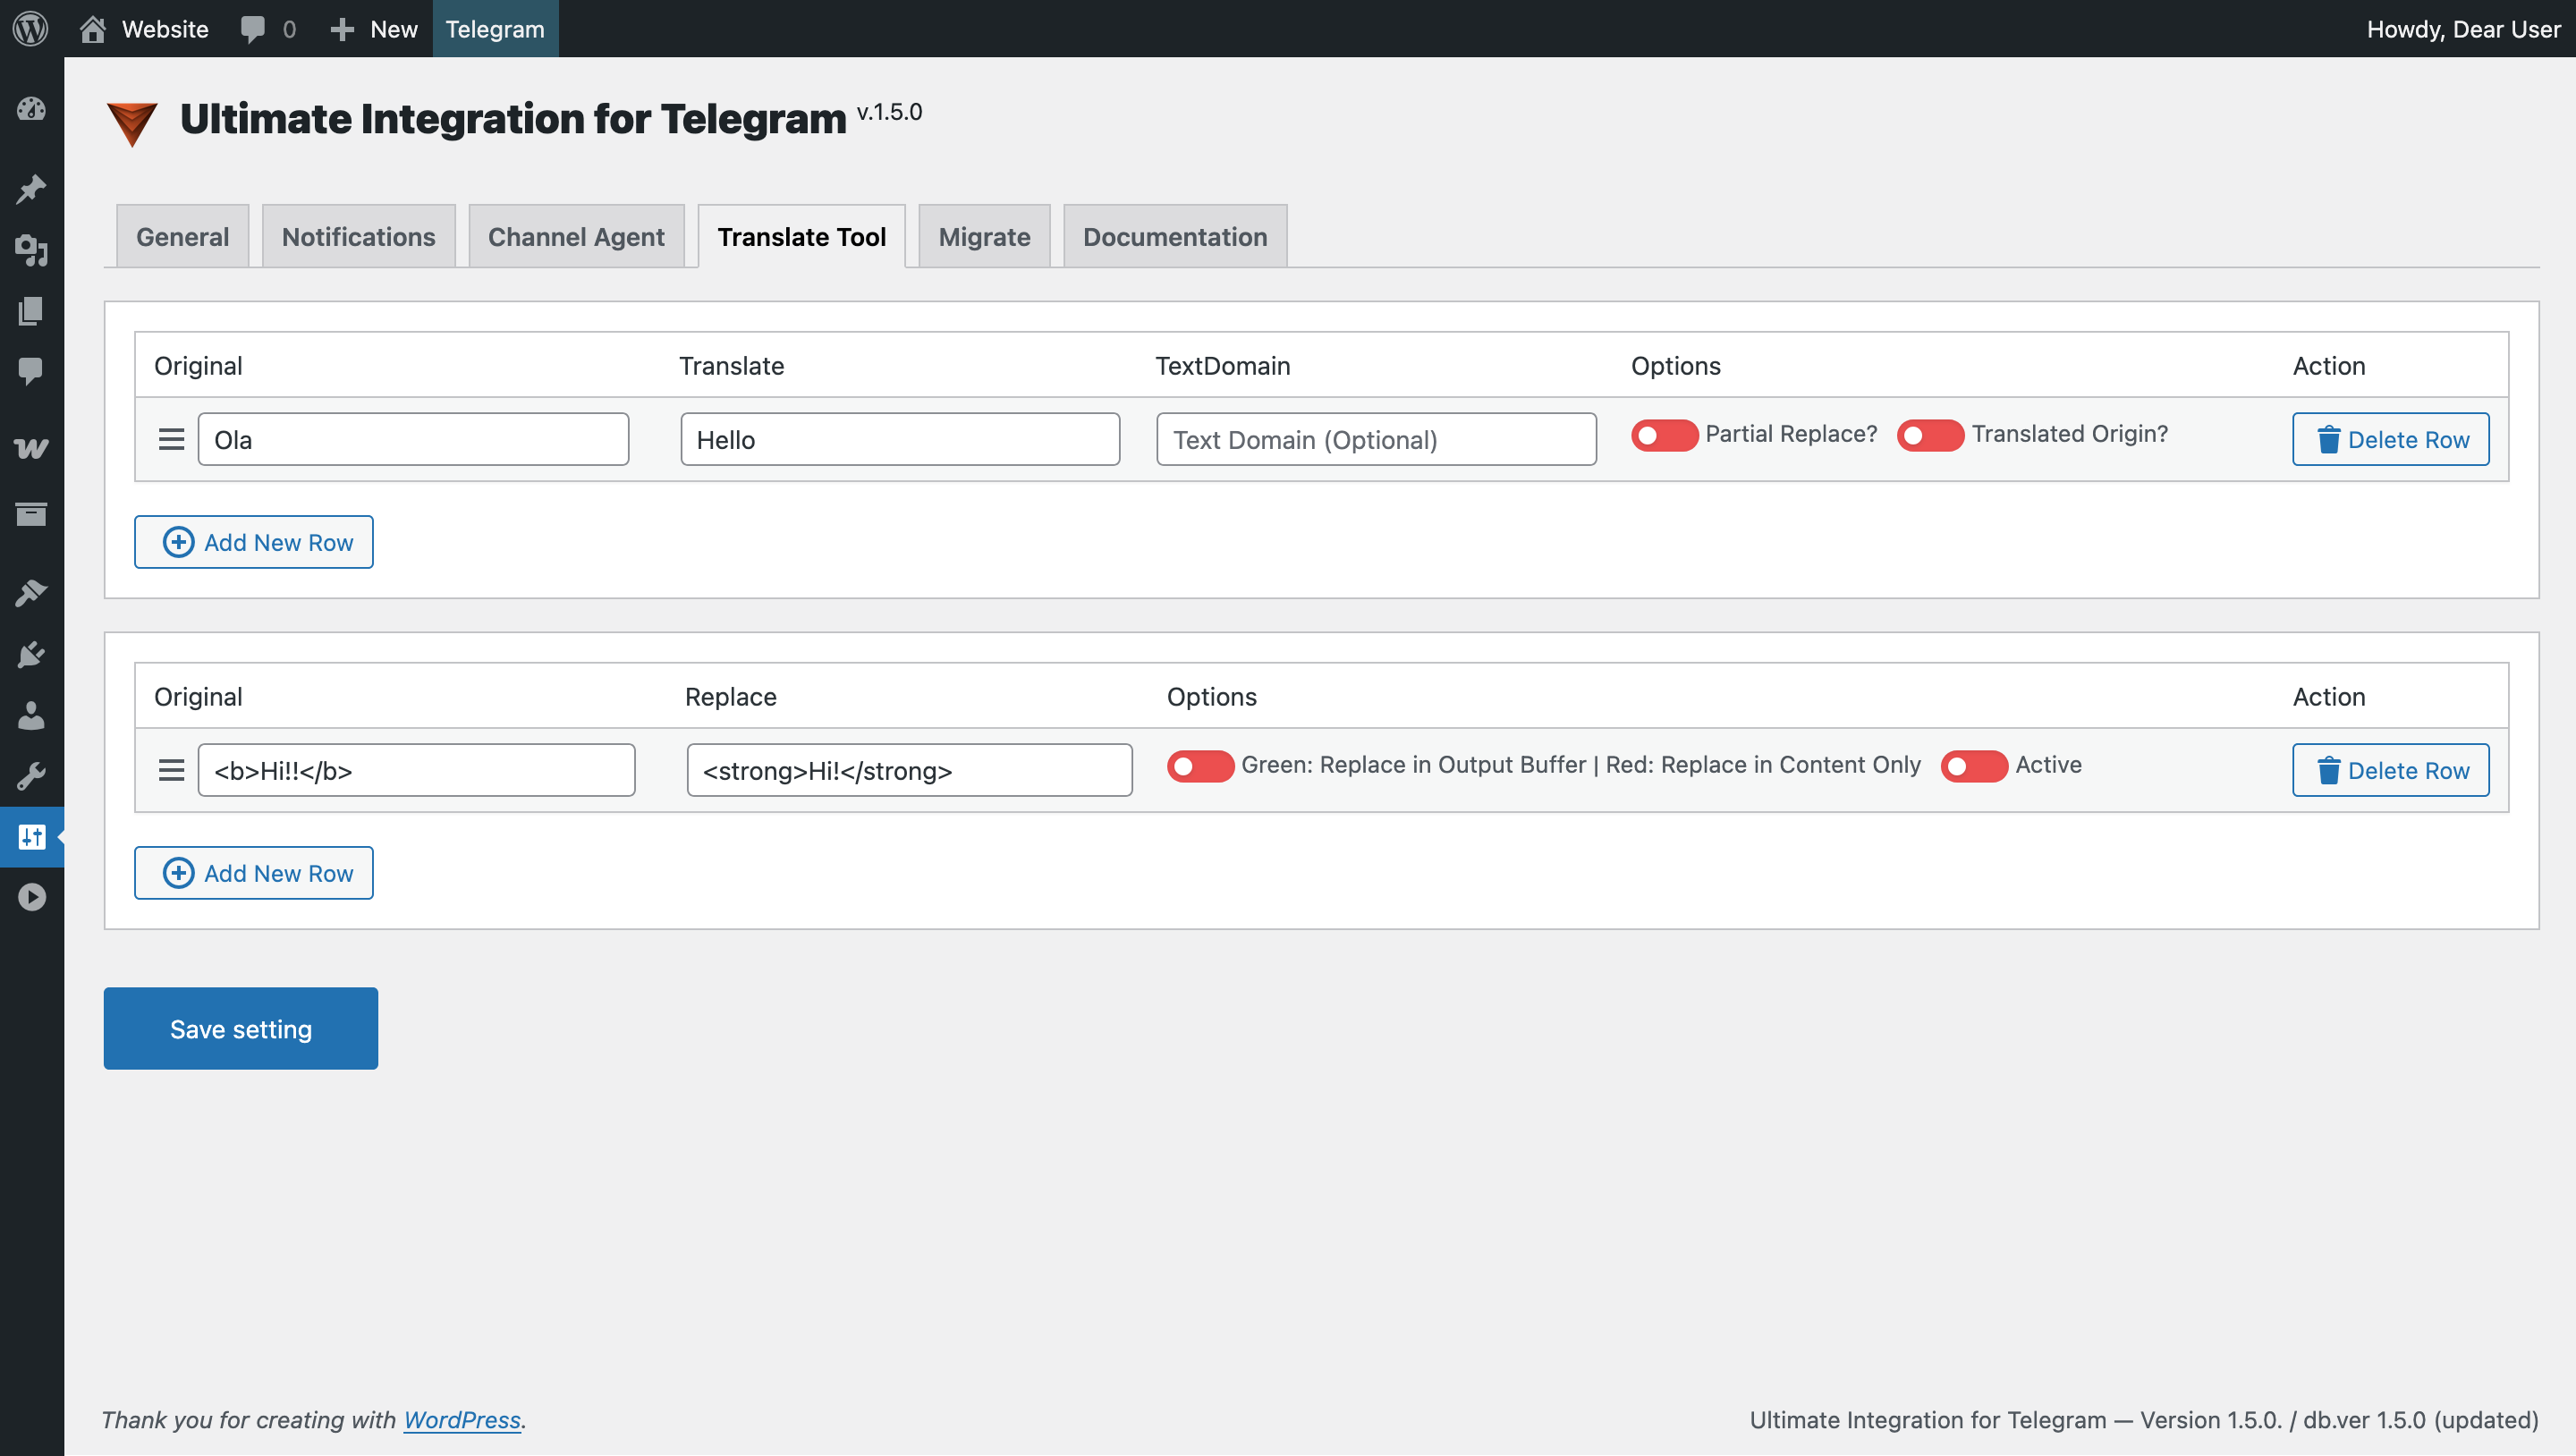Open Settings sliders sidebar icon

pos(32,836)
